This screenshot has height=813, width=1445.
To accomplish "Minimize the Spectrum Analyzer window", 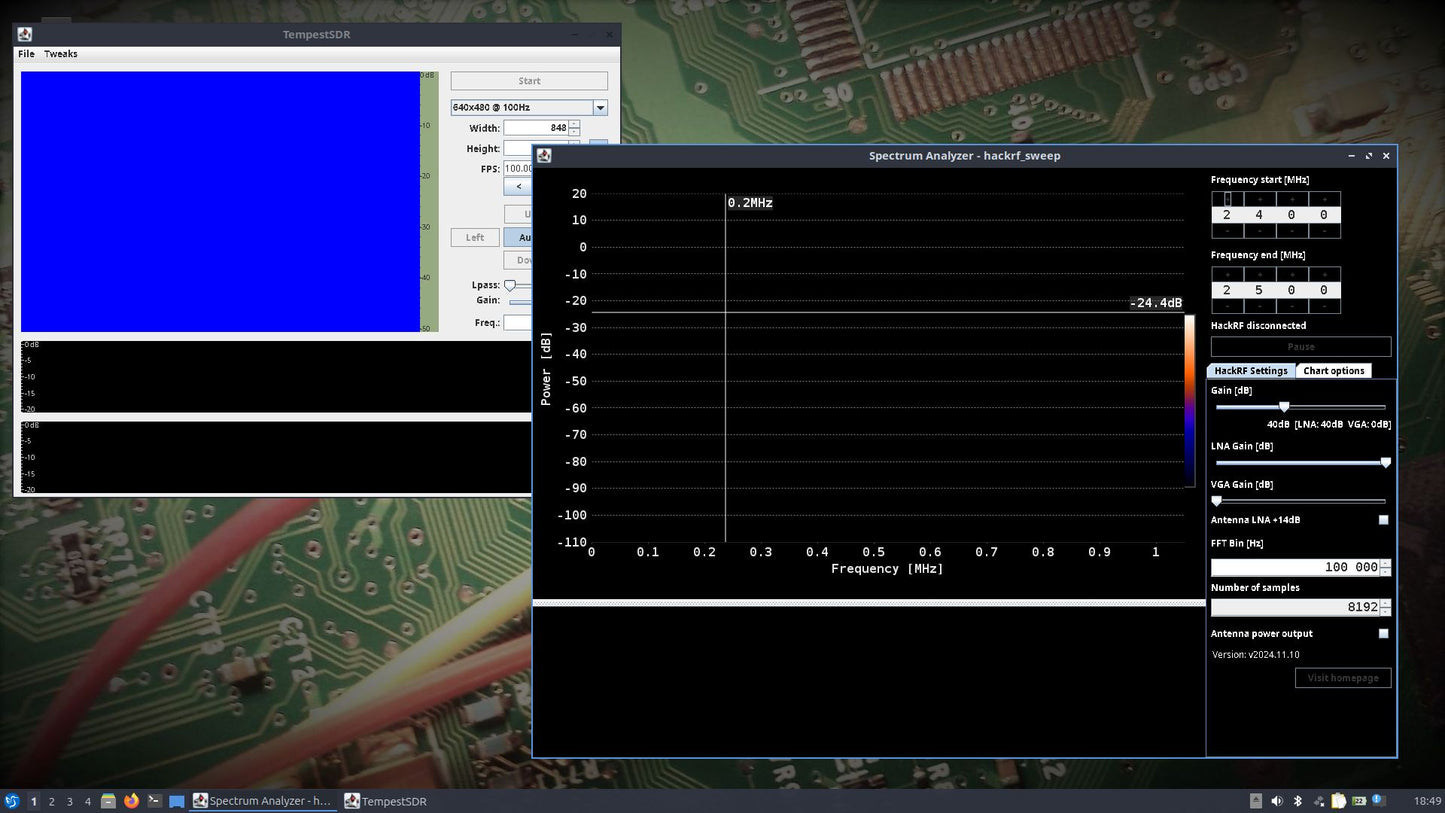I will (x=1352, y=156).
